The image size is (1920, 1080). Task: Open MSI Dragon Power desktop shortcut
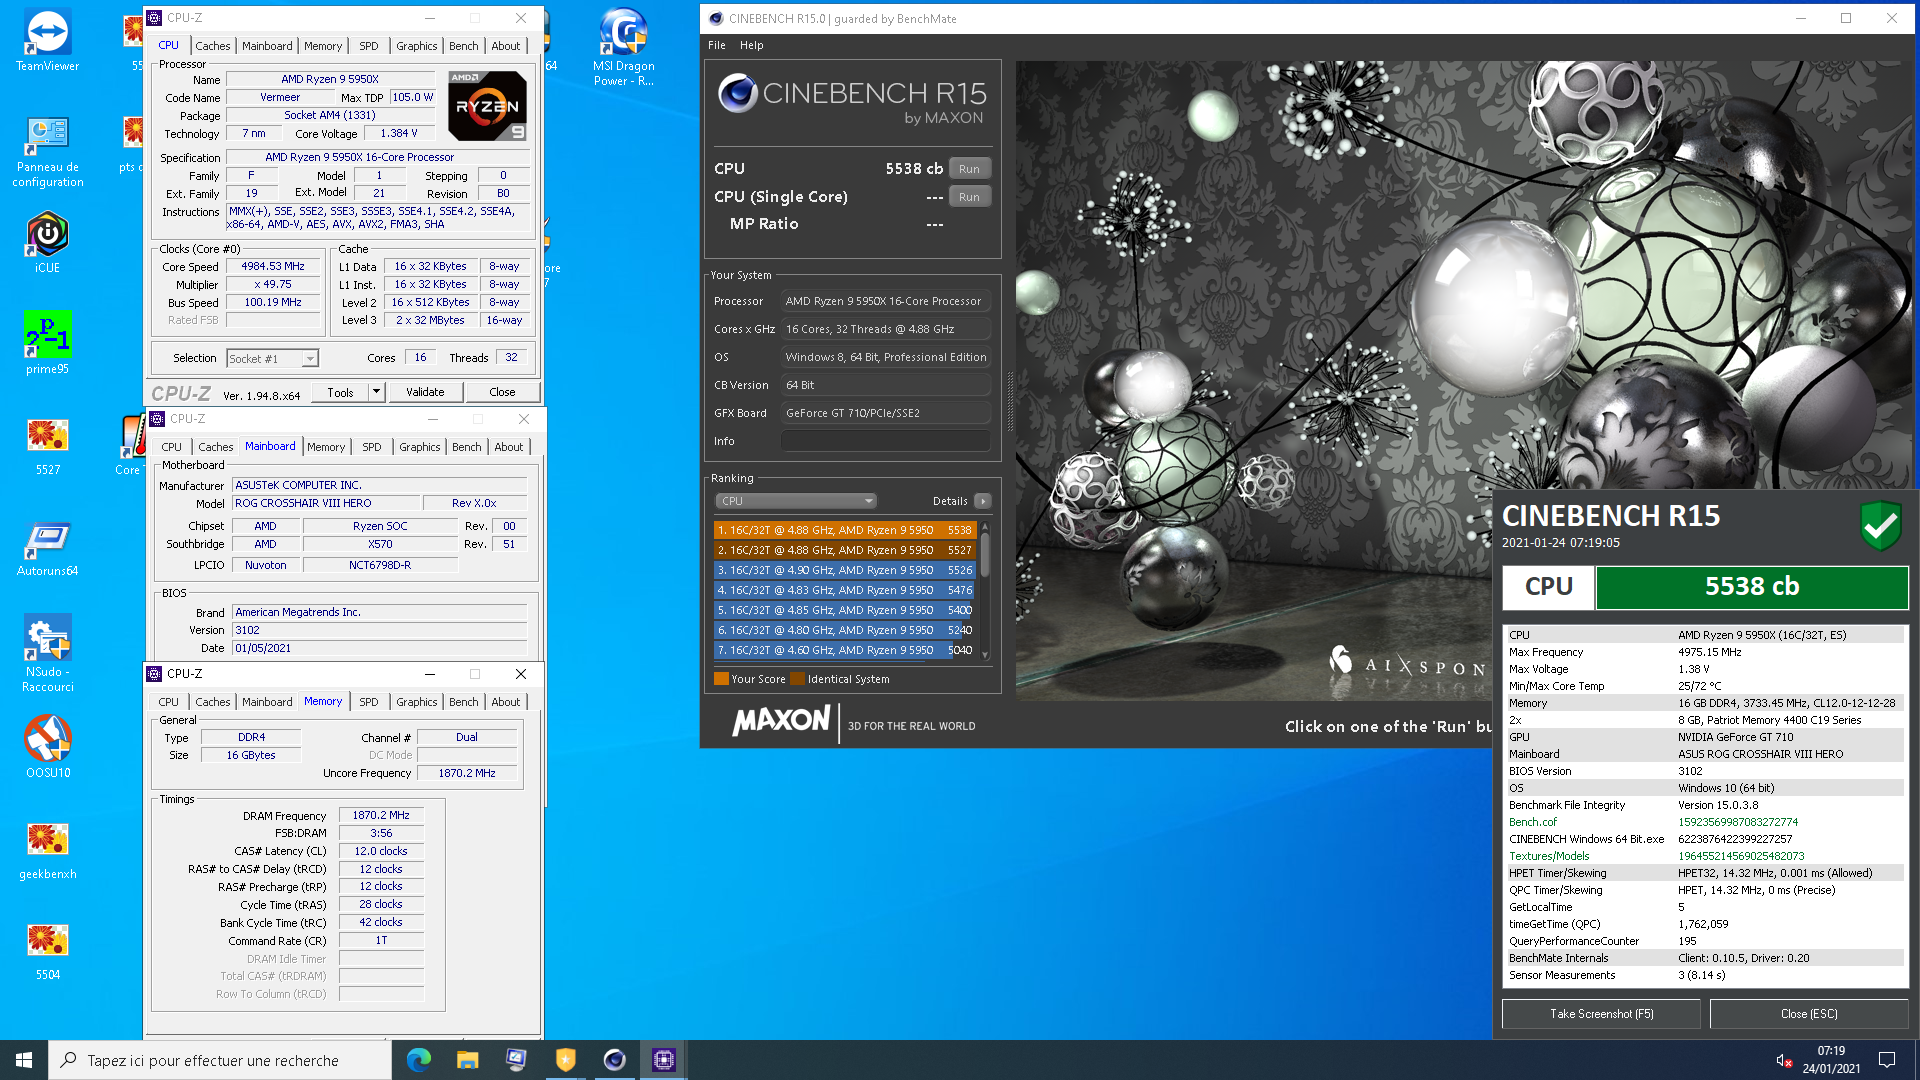pos(623,47)
